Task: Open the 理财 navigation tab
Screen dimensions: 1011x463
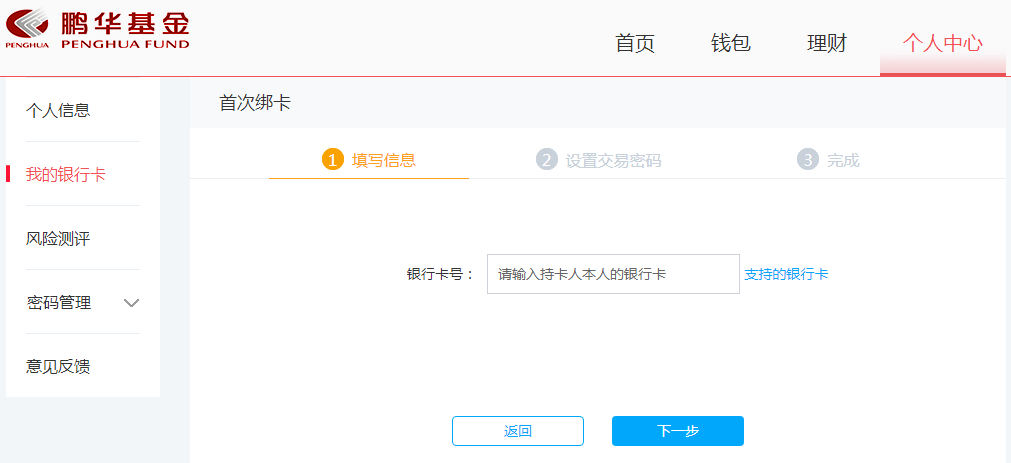Action: 827,43
